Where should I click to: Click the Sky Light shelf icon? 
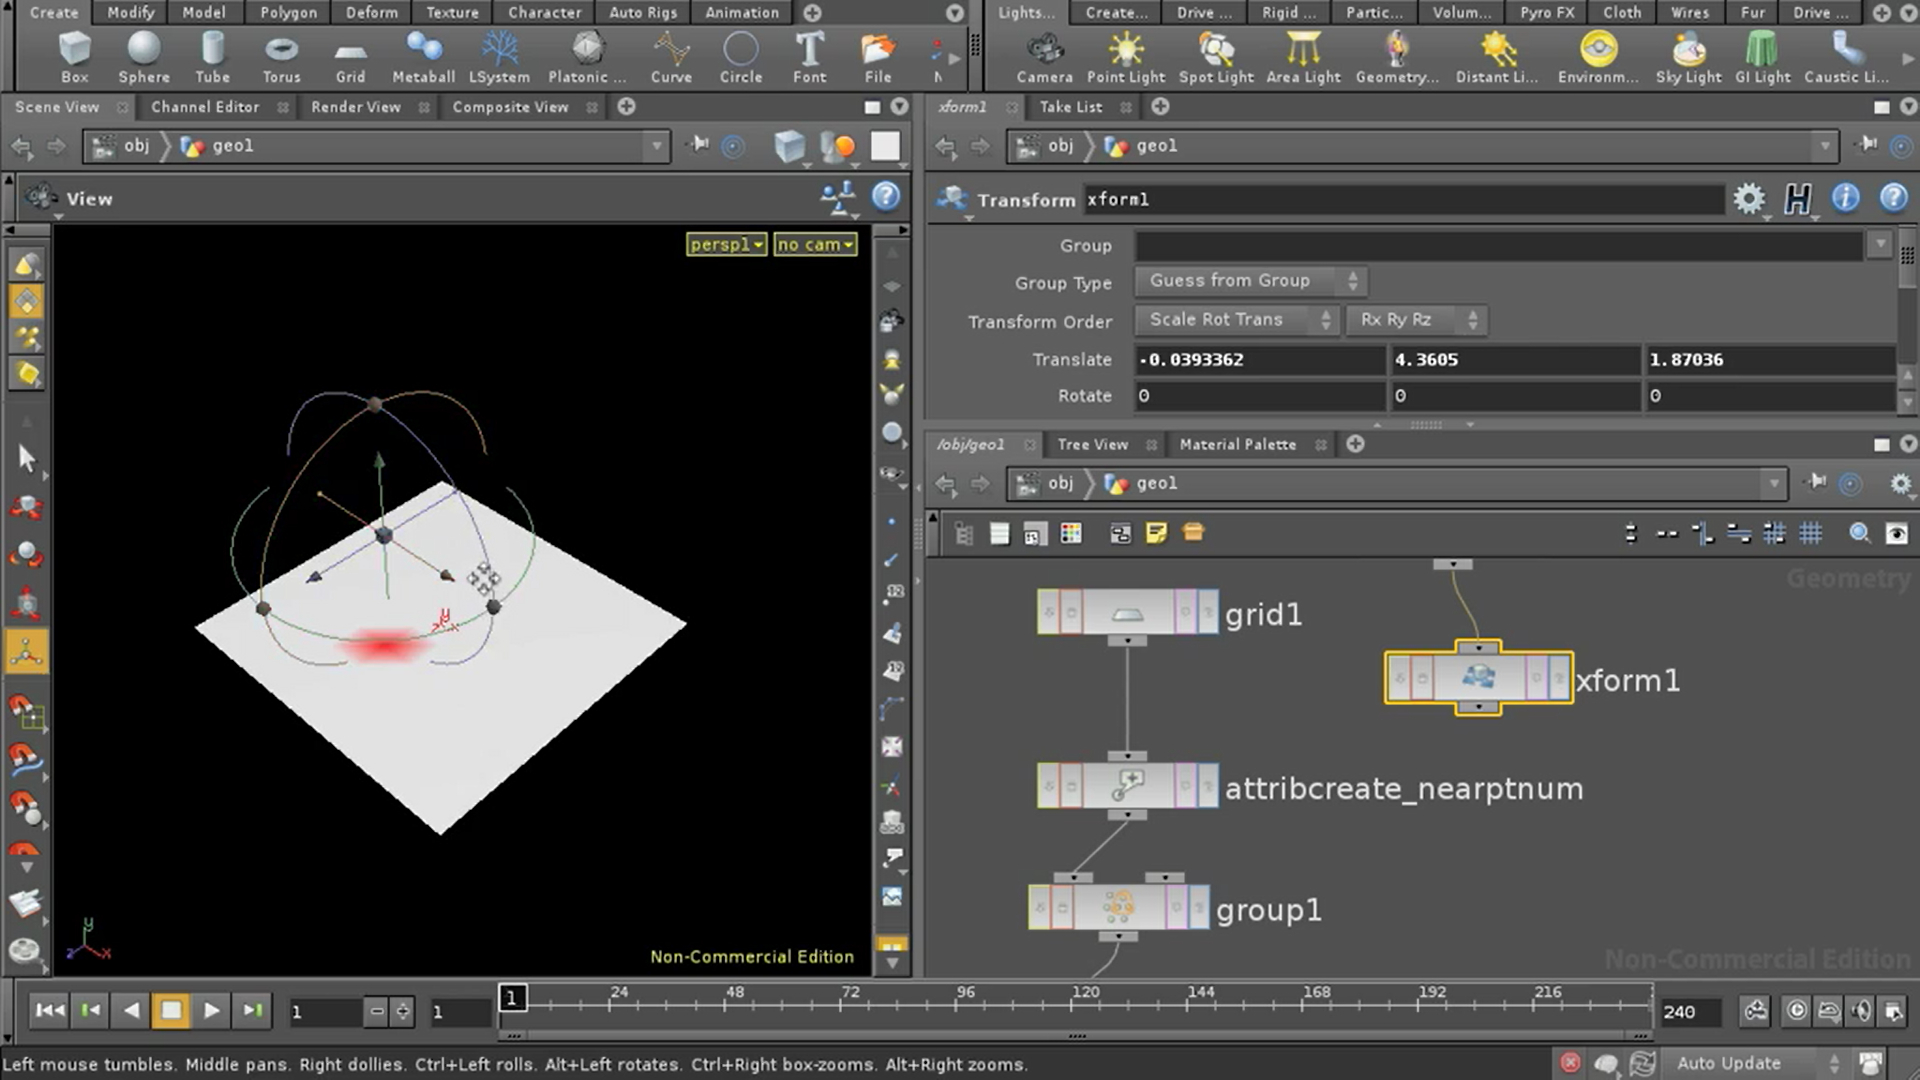tap(1688, 56)
